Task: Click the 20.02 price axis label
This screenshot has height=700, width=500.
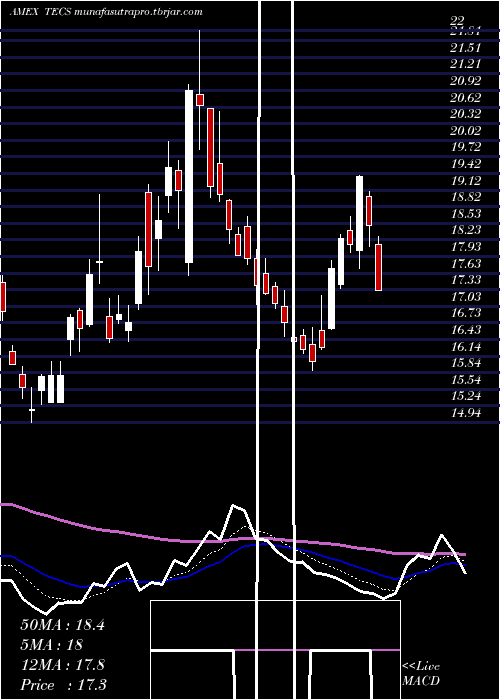Action: point(465,131)
